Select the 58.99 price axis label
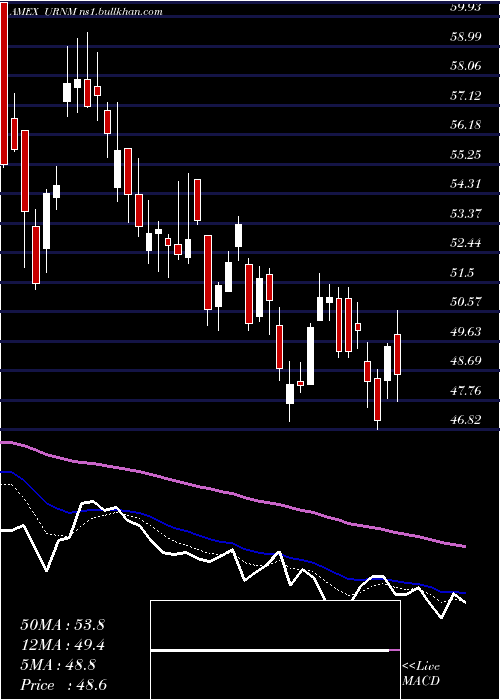 (x=468, y=37)
